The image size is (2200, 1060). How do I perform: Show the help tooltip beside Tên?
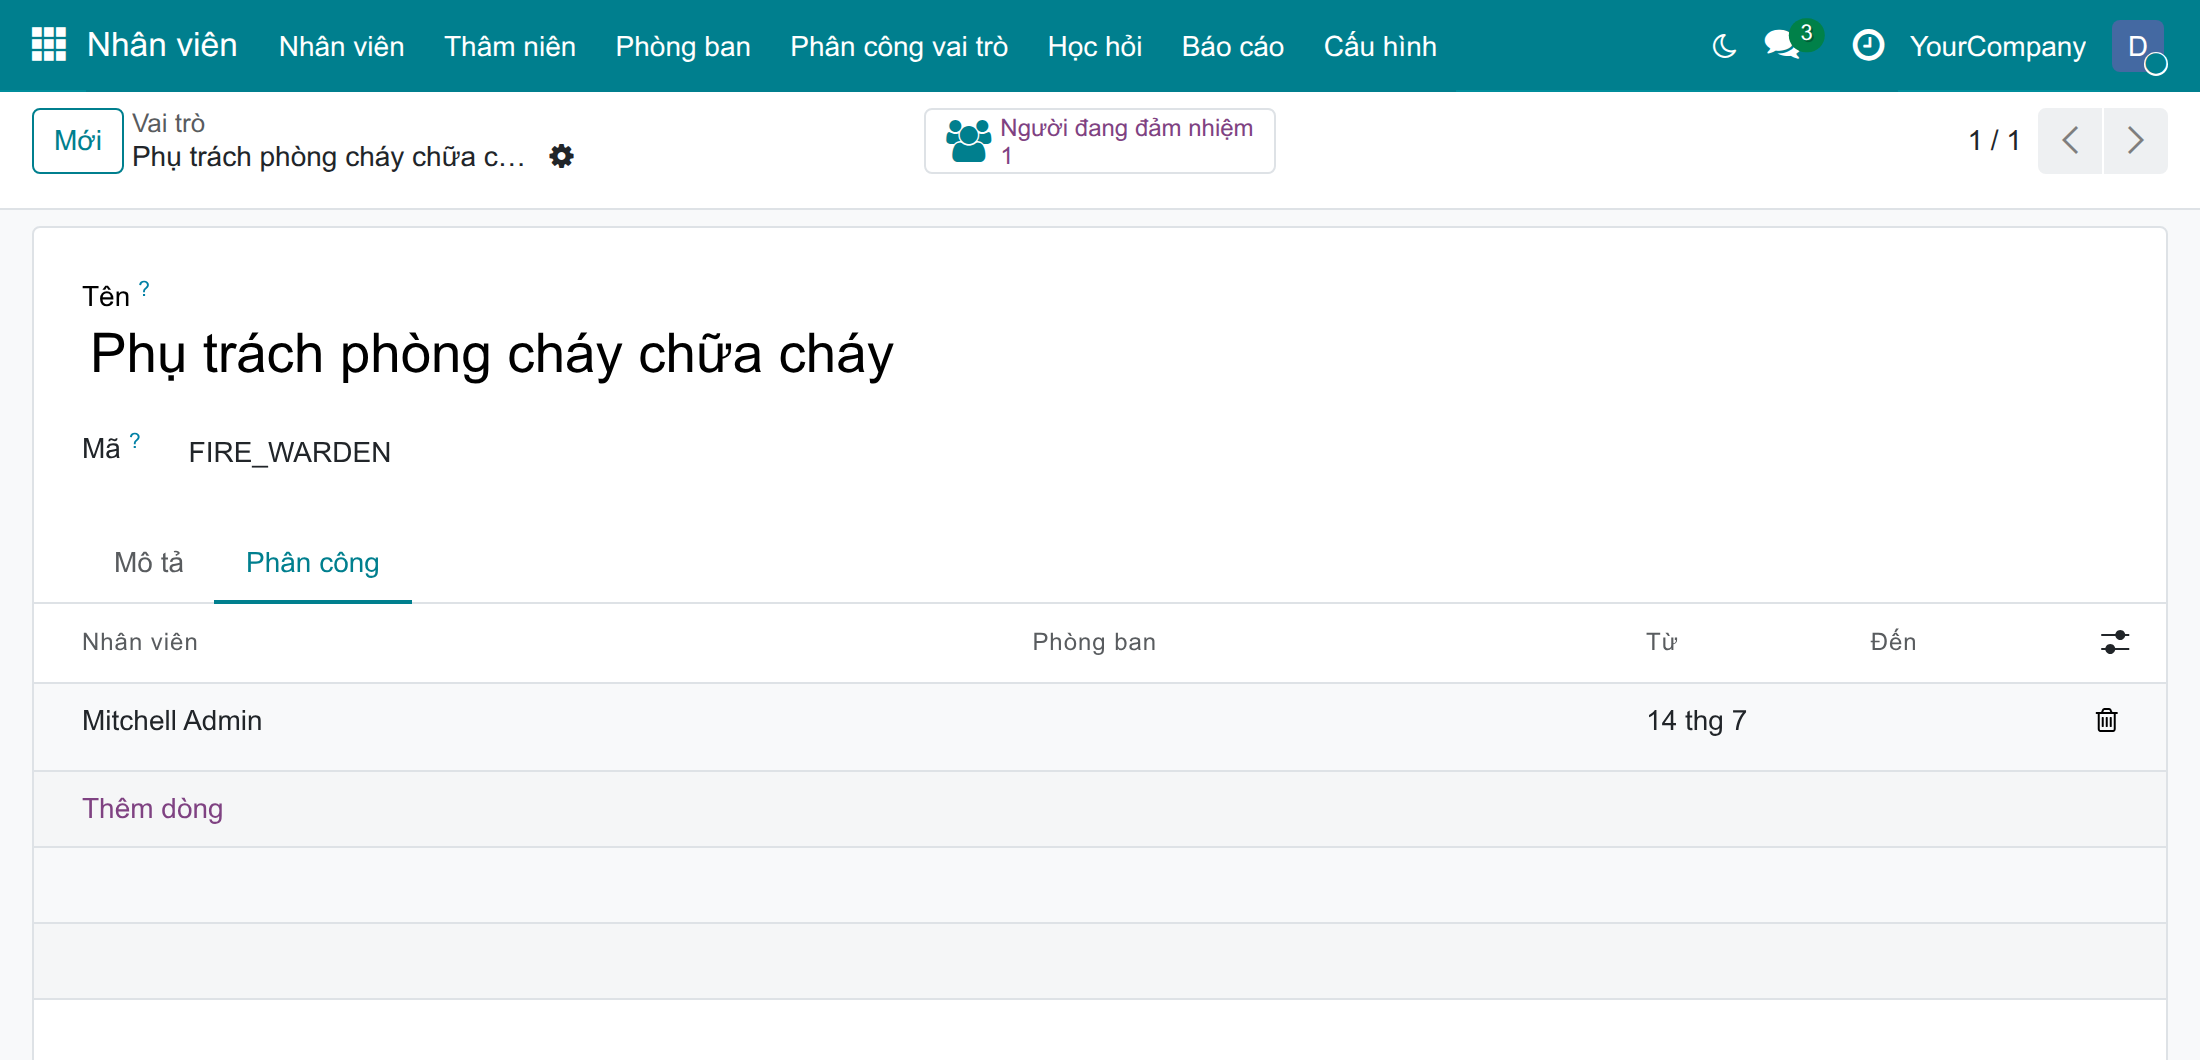144,289
